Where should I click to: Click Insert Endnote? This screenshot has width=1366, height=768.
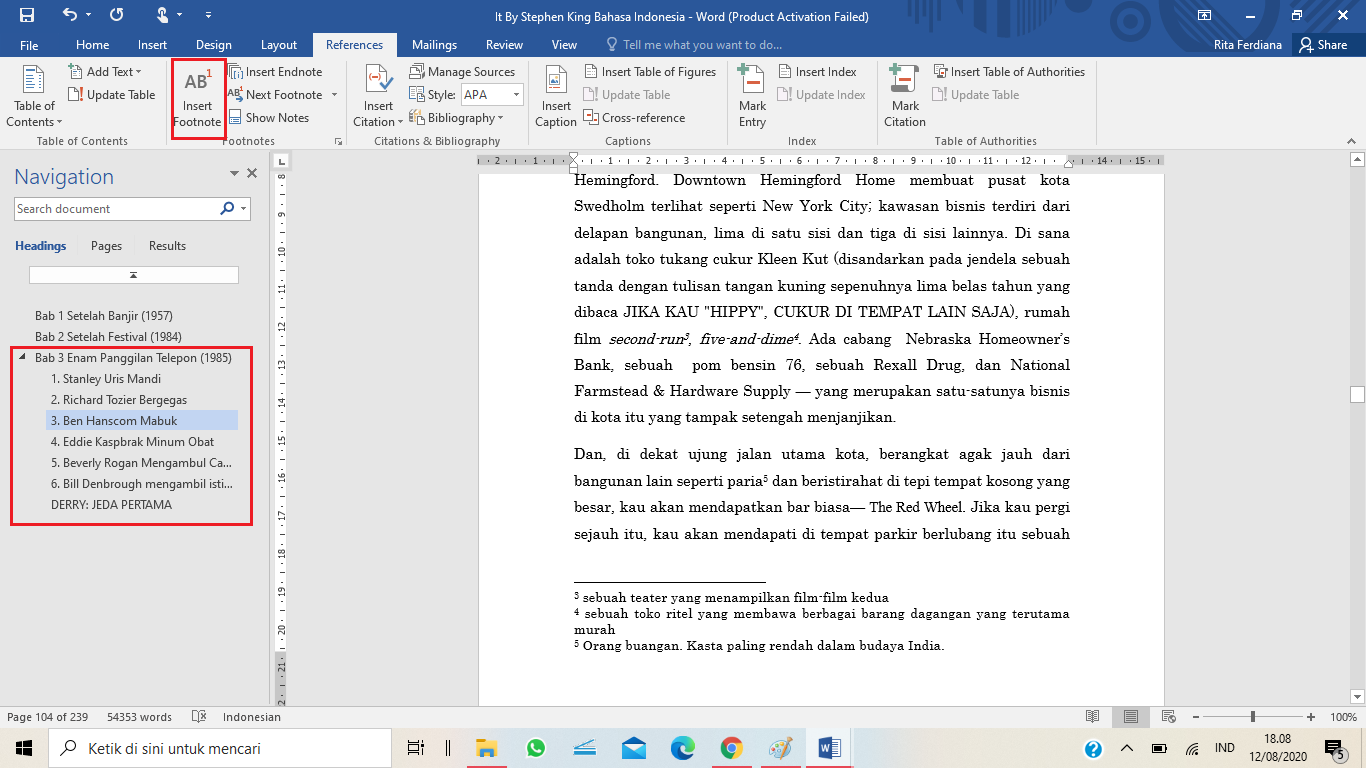[x=275, y=72]
